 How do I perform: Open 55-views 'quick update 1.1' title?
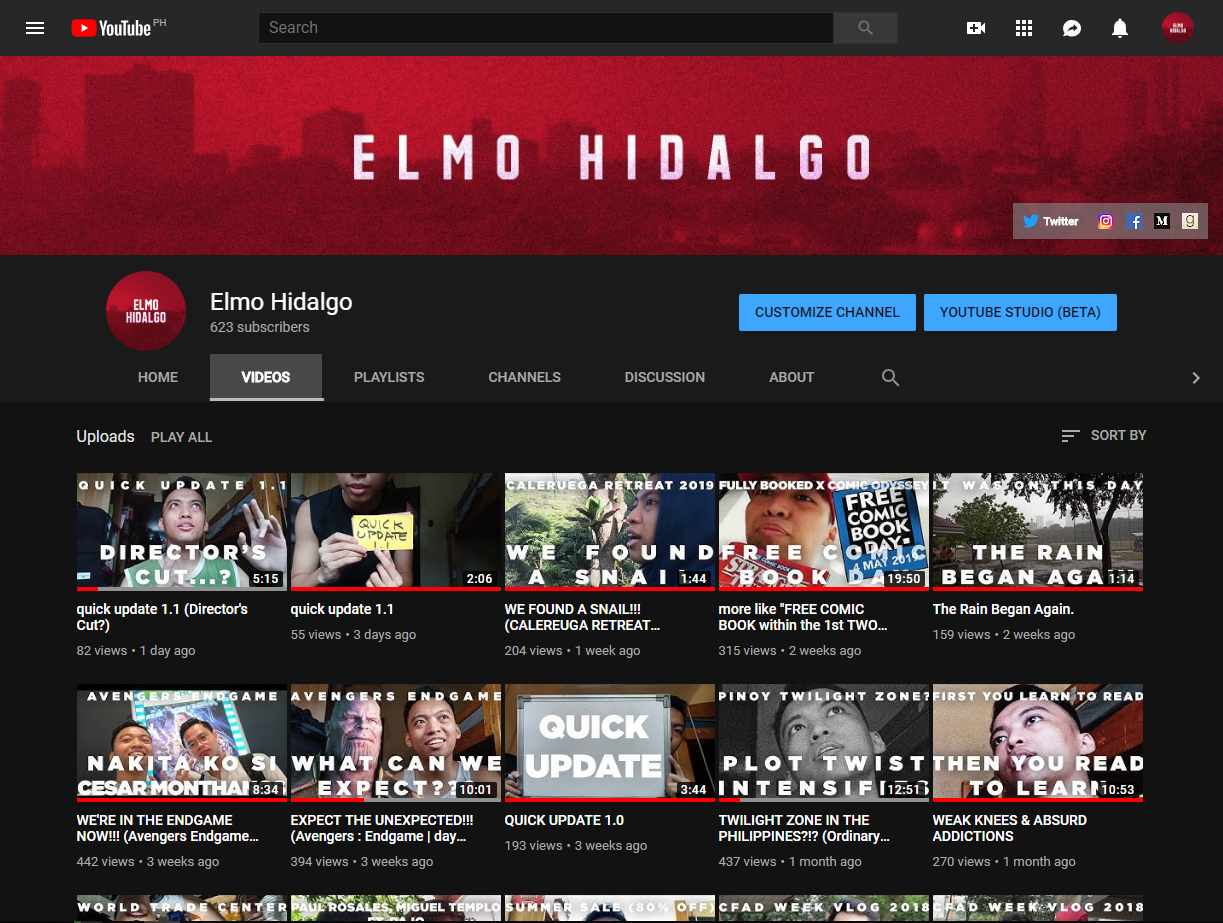pyautogui.click(x=342, y=609)
